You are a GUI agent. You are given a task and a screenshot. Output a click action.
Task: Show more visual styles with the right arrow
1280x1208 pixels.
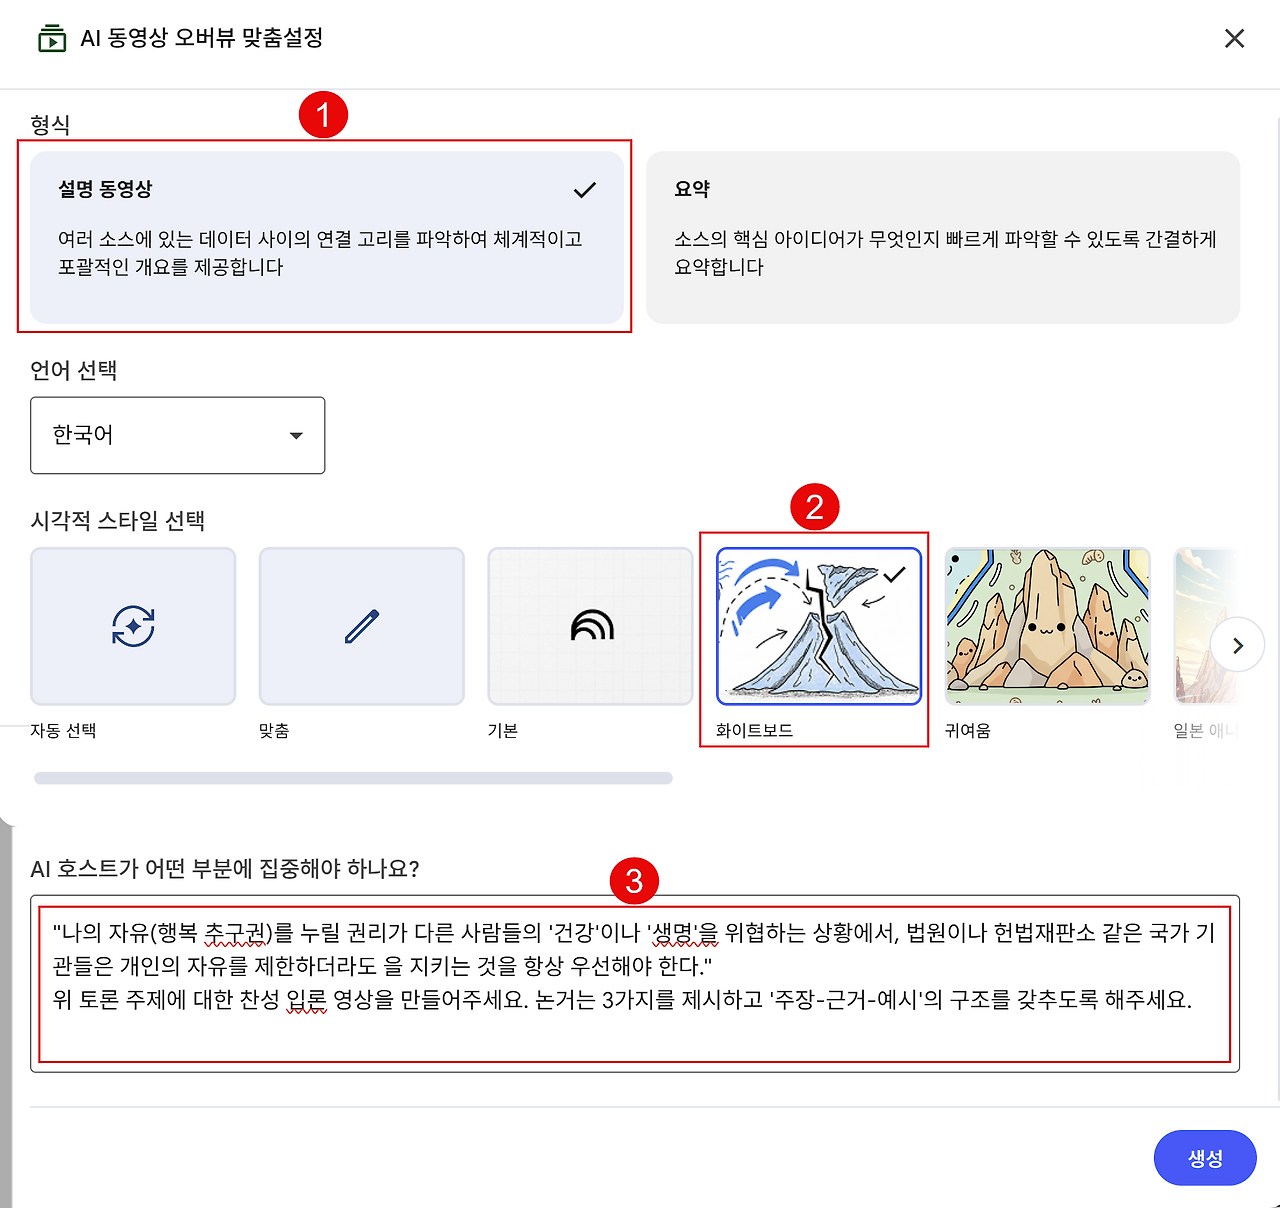pos(1238,646)
